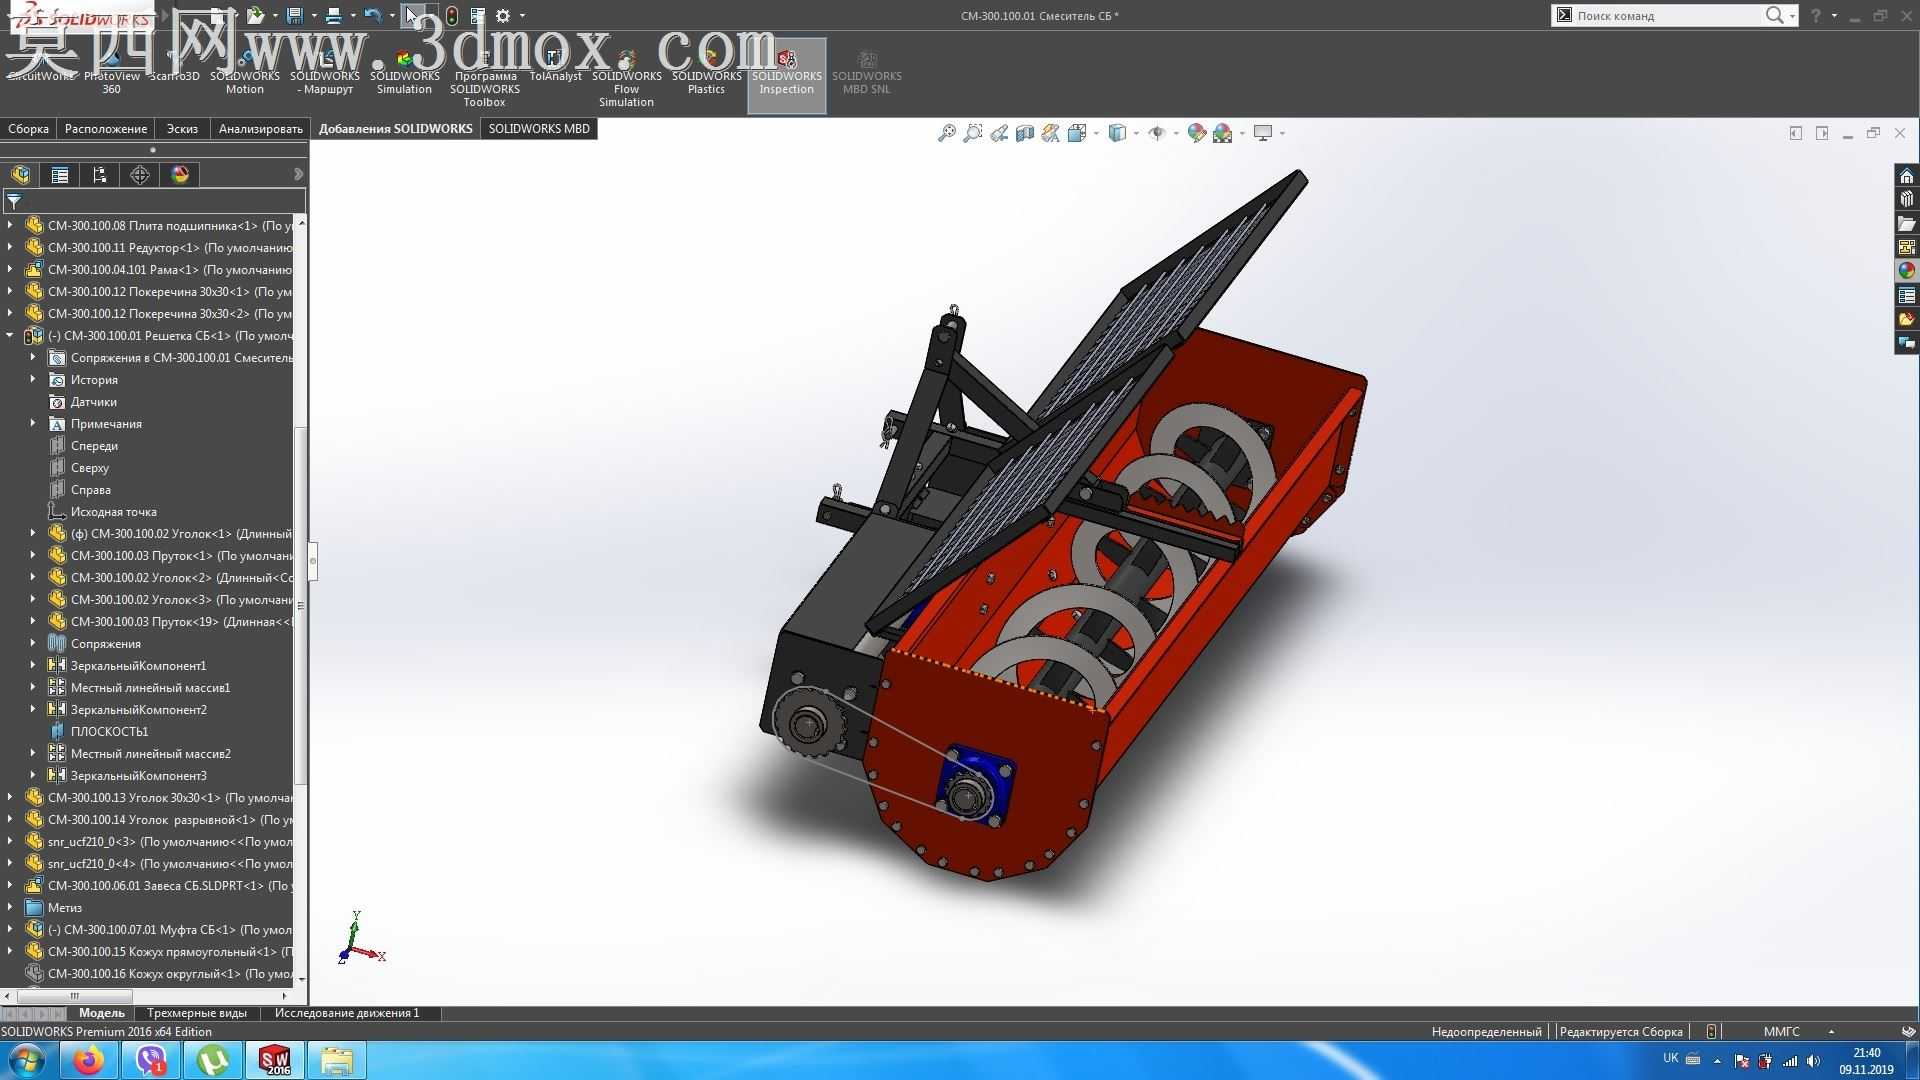Click the command search input field
Viewport: 1920px width, 1080px height.
(x=1665, y=15)
